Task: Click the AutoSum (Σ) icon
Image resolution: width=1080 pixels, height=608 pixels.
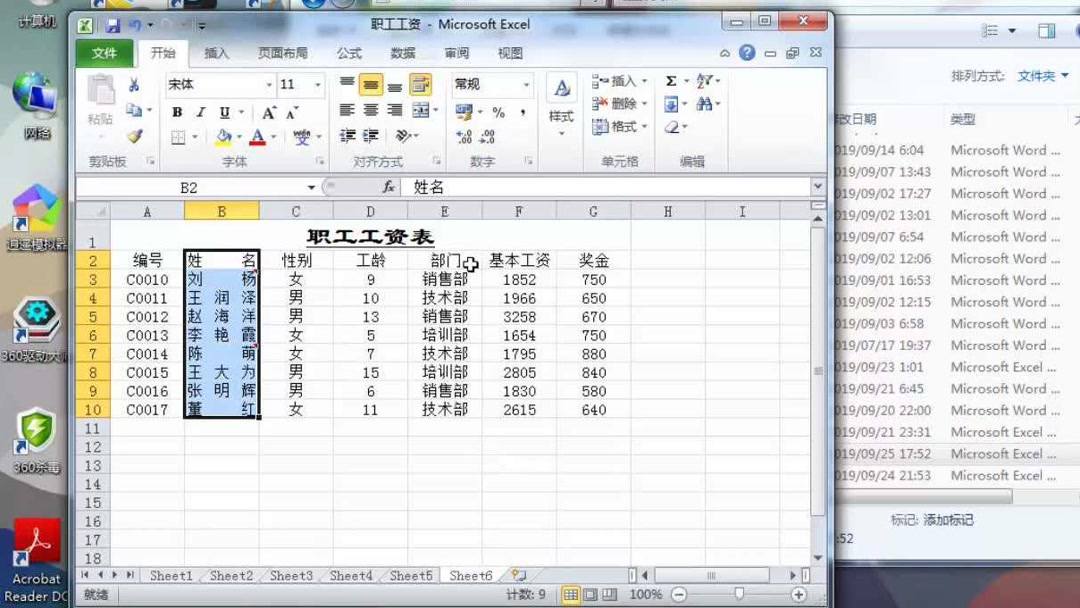Action: pyautogui.click(x=671, y=81)
